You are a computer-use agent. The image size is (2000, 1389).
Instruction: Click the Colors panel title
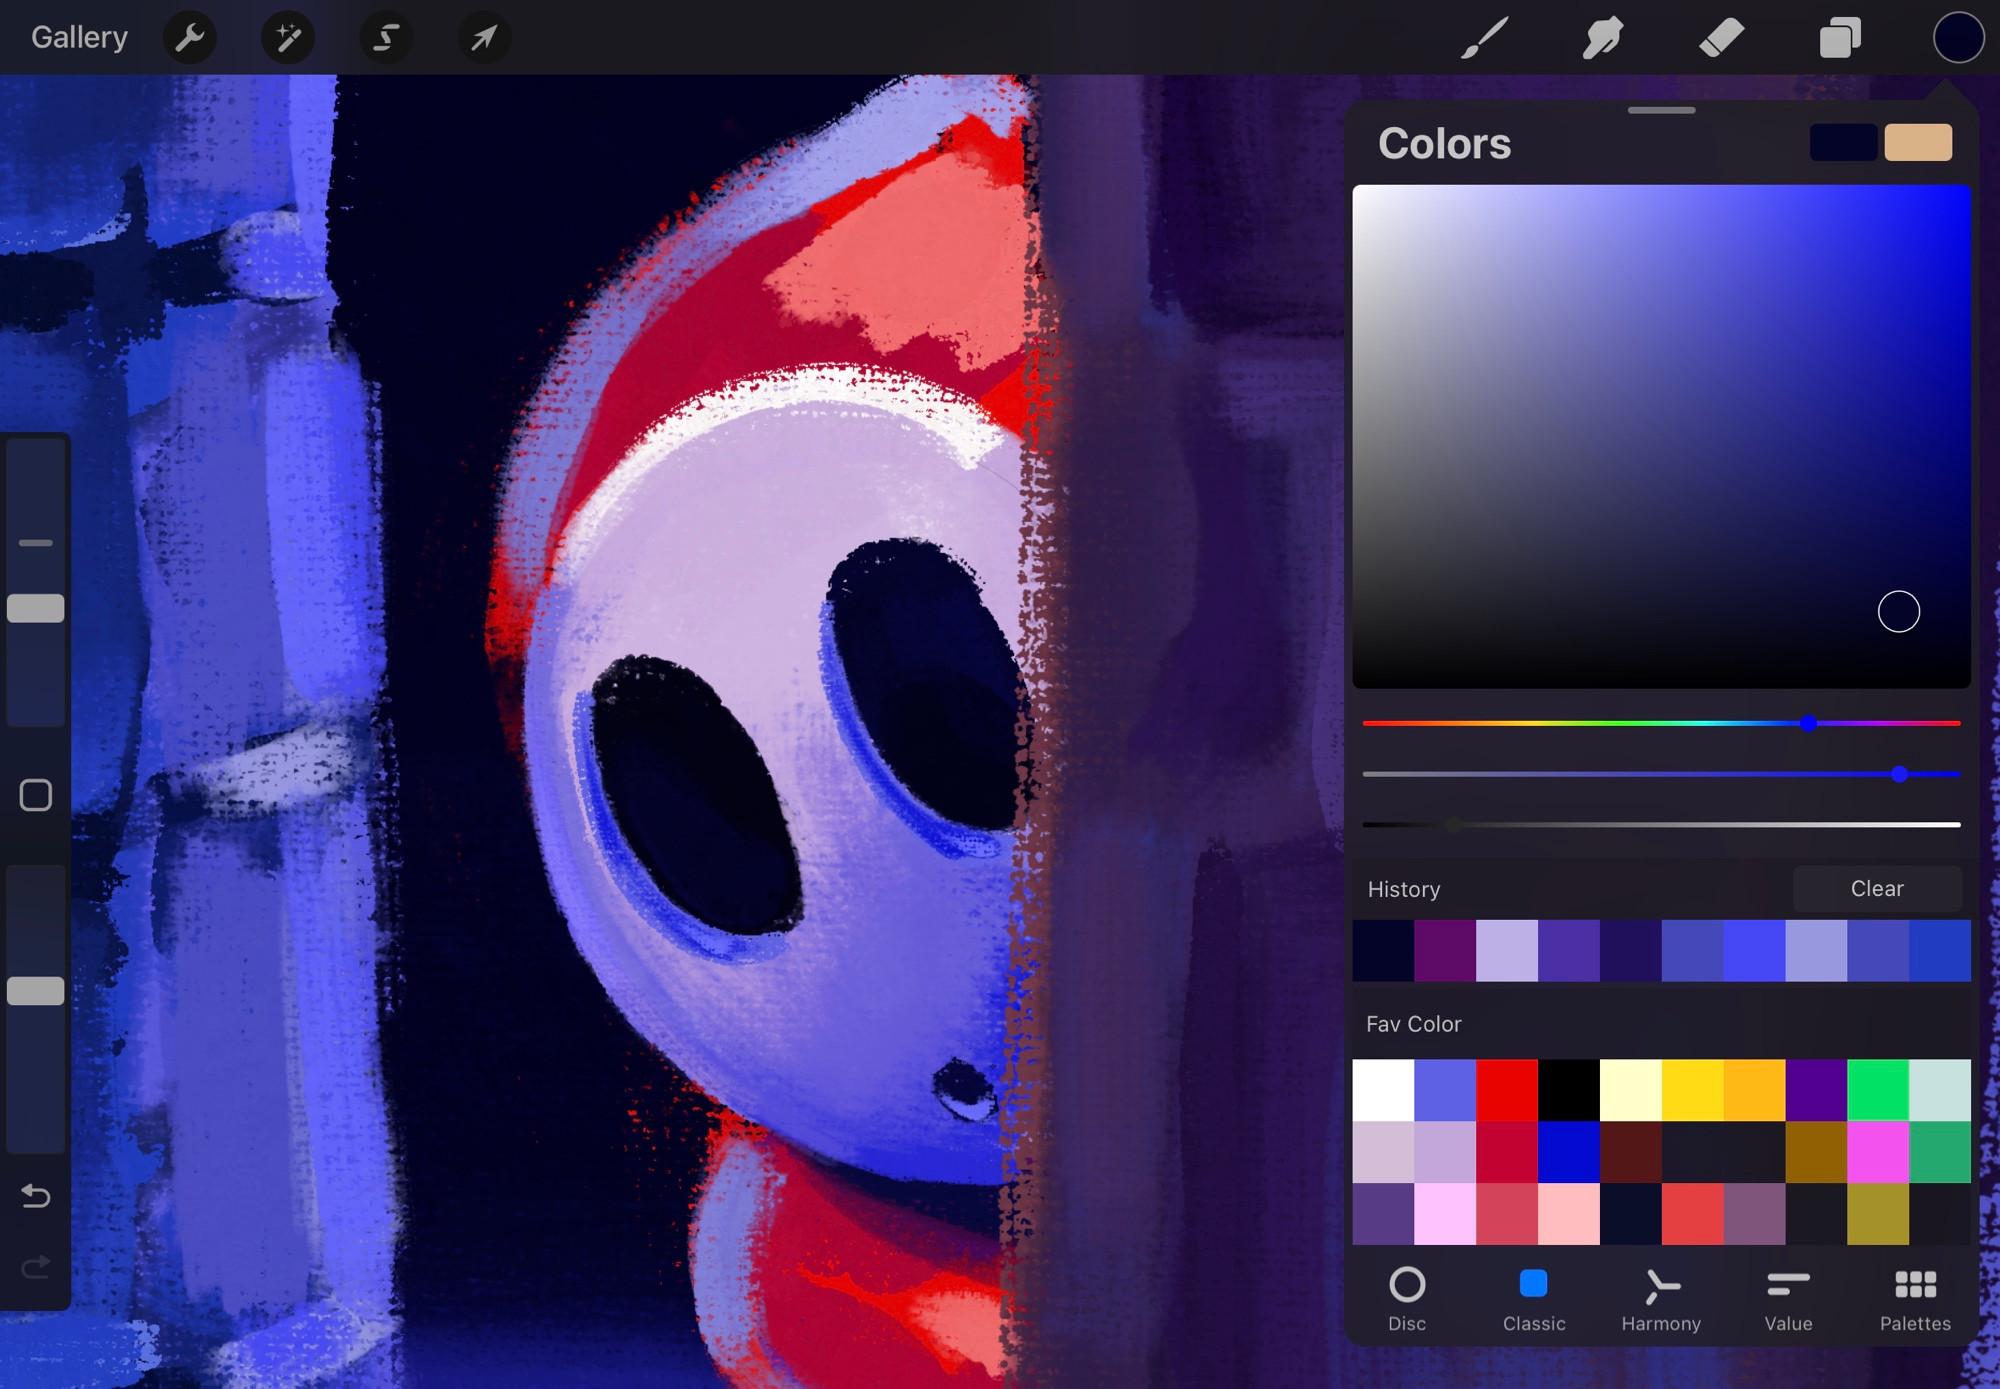pyautogui.click(x=1444, y=144)
